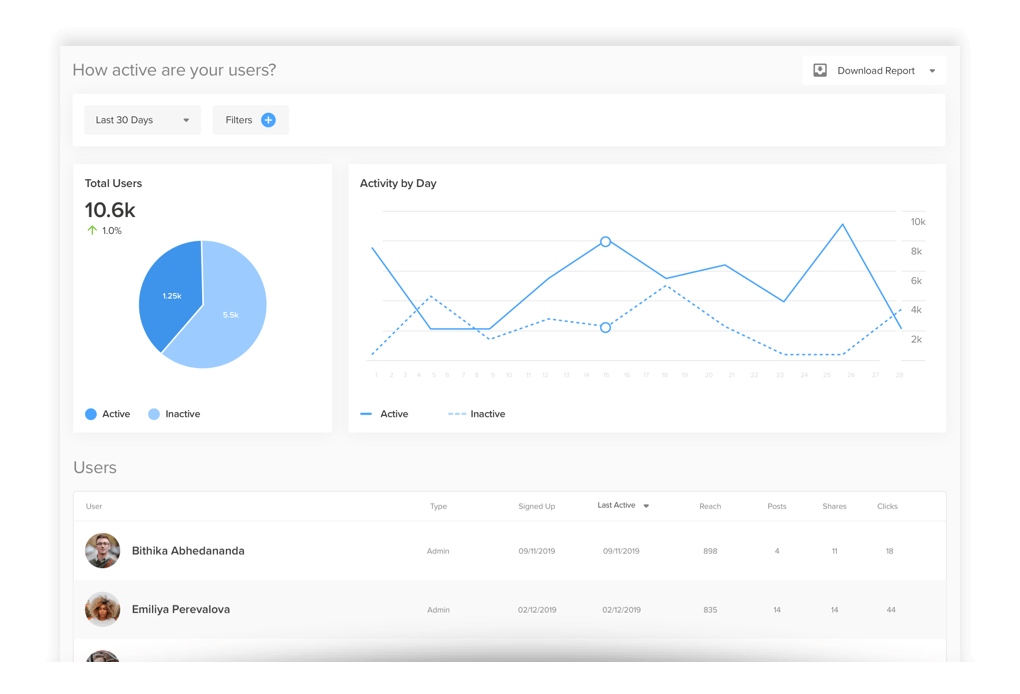Open user Emiliya Perevalova

181,609
